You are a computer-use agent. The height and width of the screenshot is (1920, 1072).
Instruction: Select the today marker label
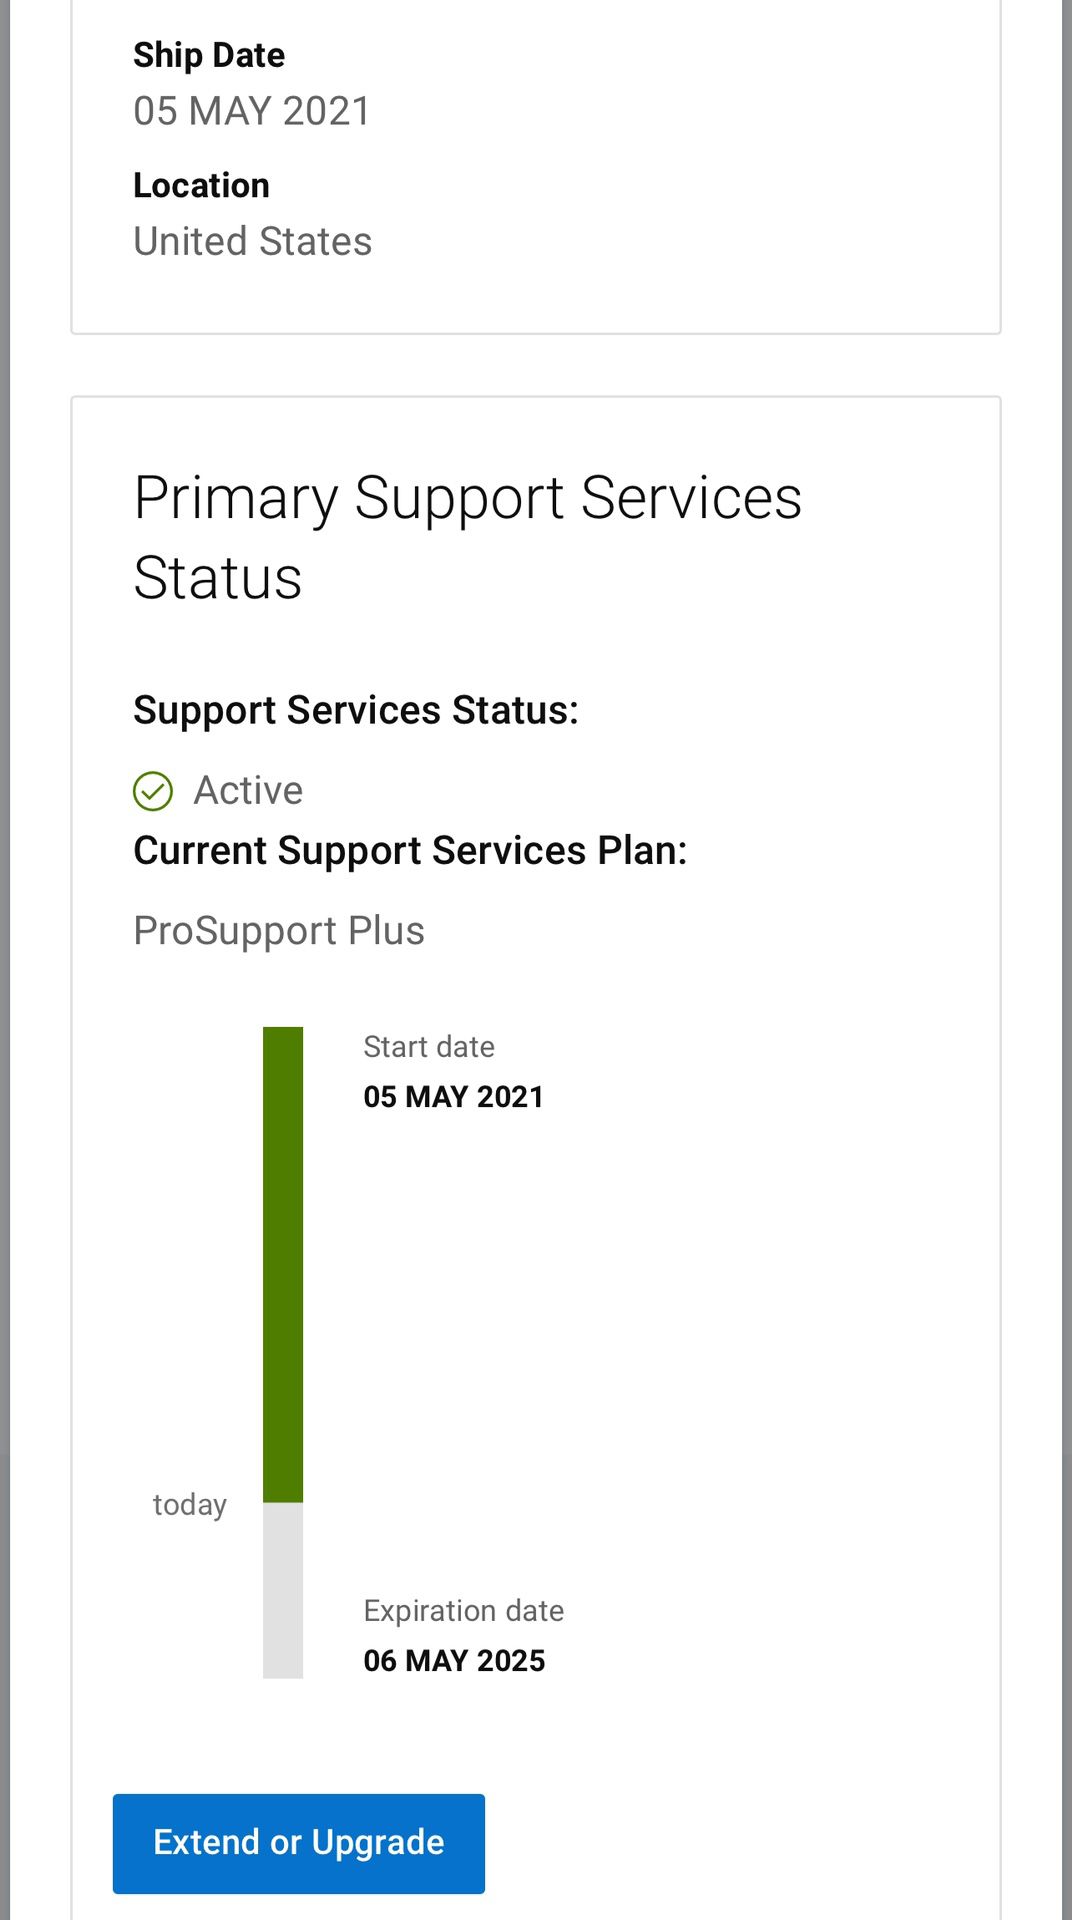[190, 1505]
